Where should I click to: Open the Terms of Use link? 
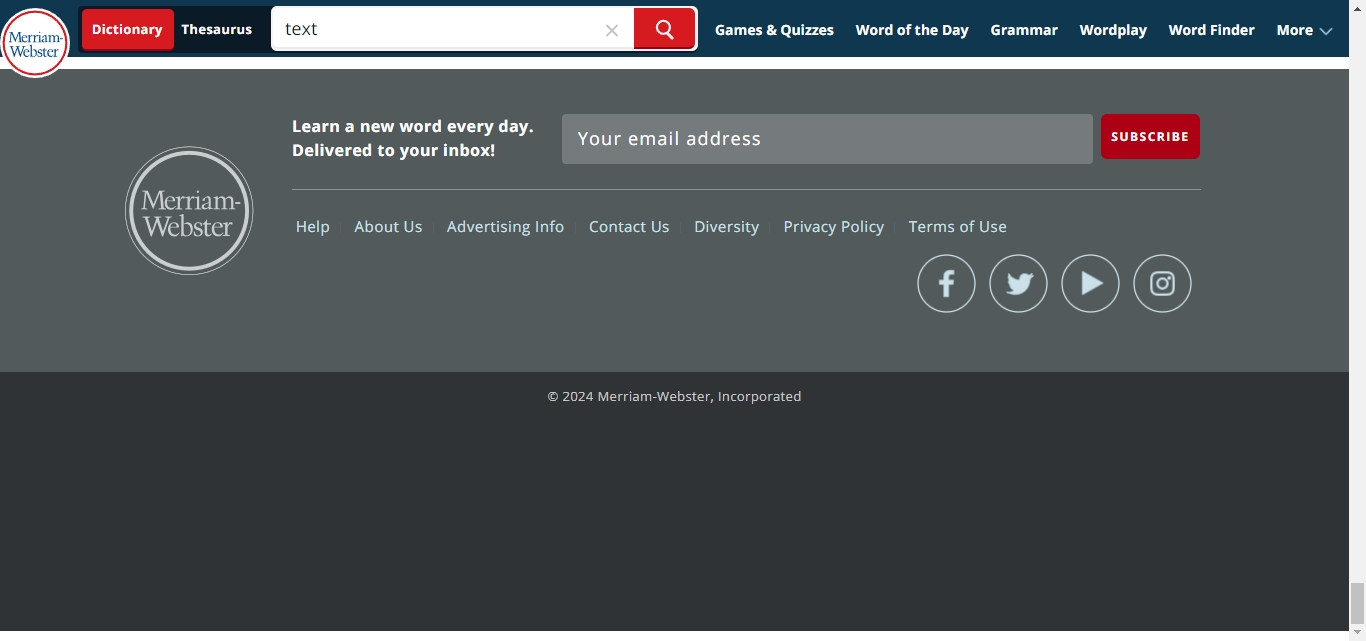(x=957, y=227)
